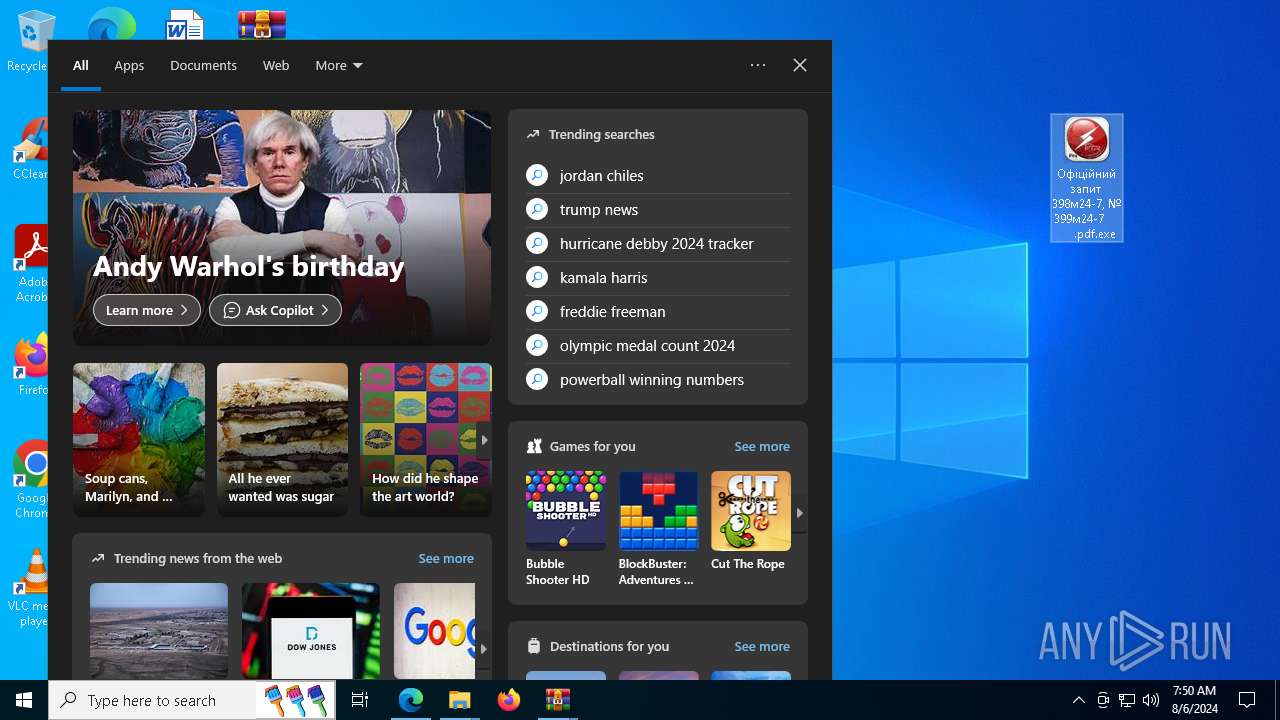Open the Dow Jones news thumbnail
Viewport: 1280px width, 720px height.
pyautogui.click(x=311, y=631)
